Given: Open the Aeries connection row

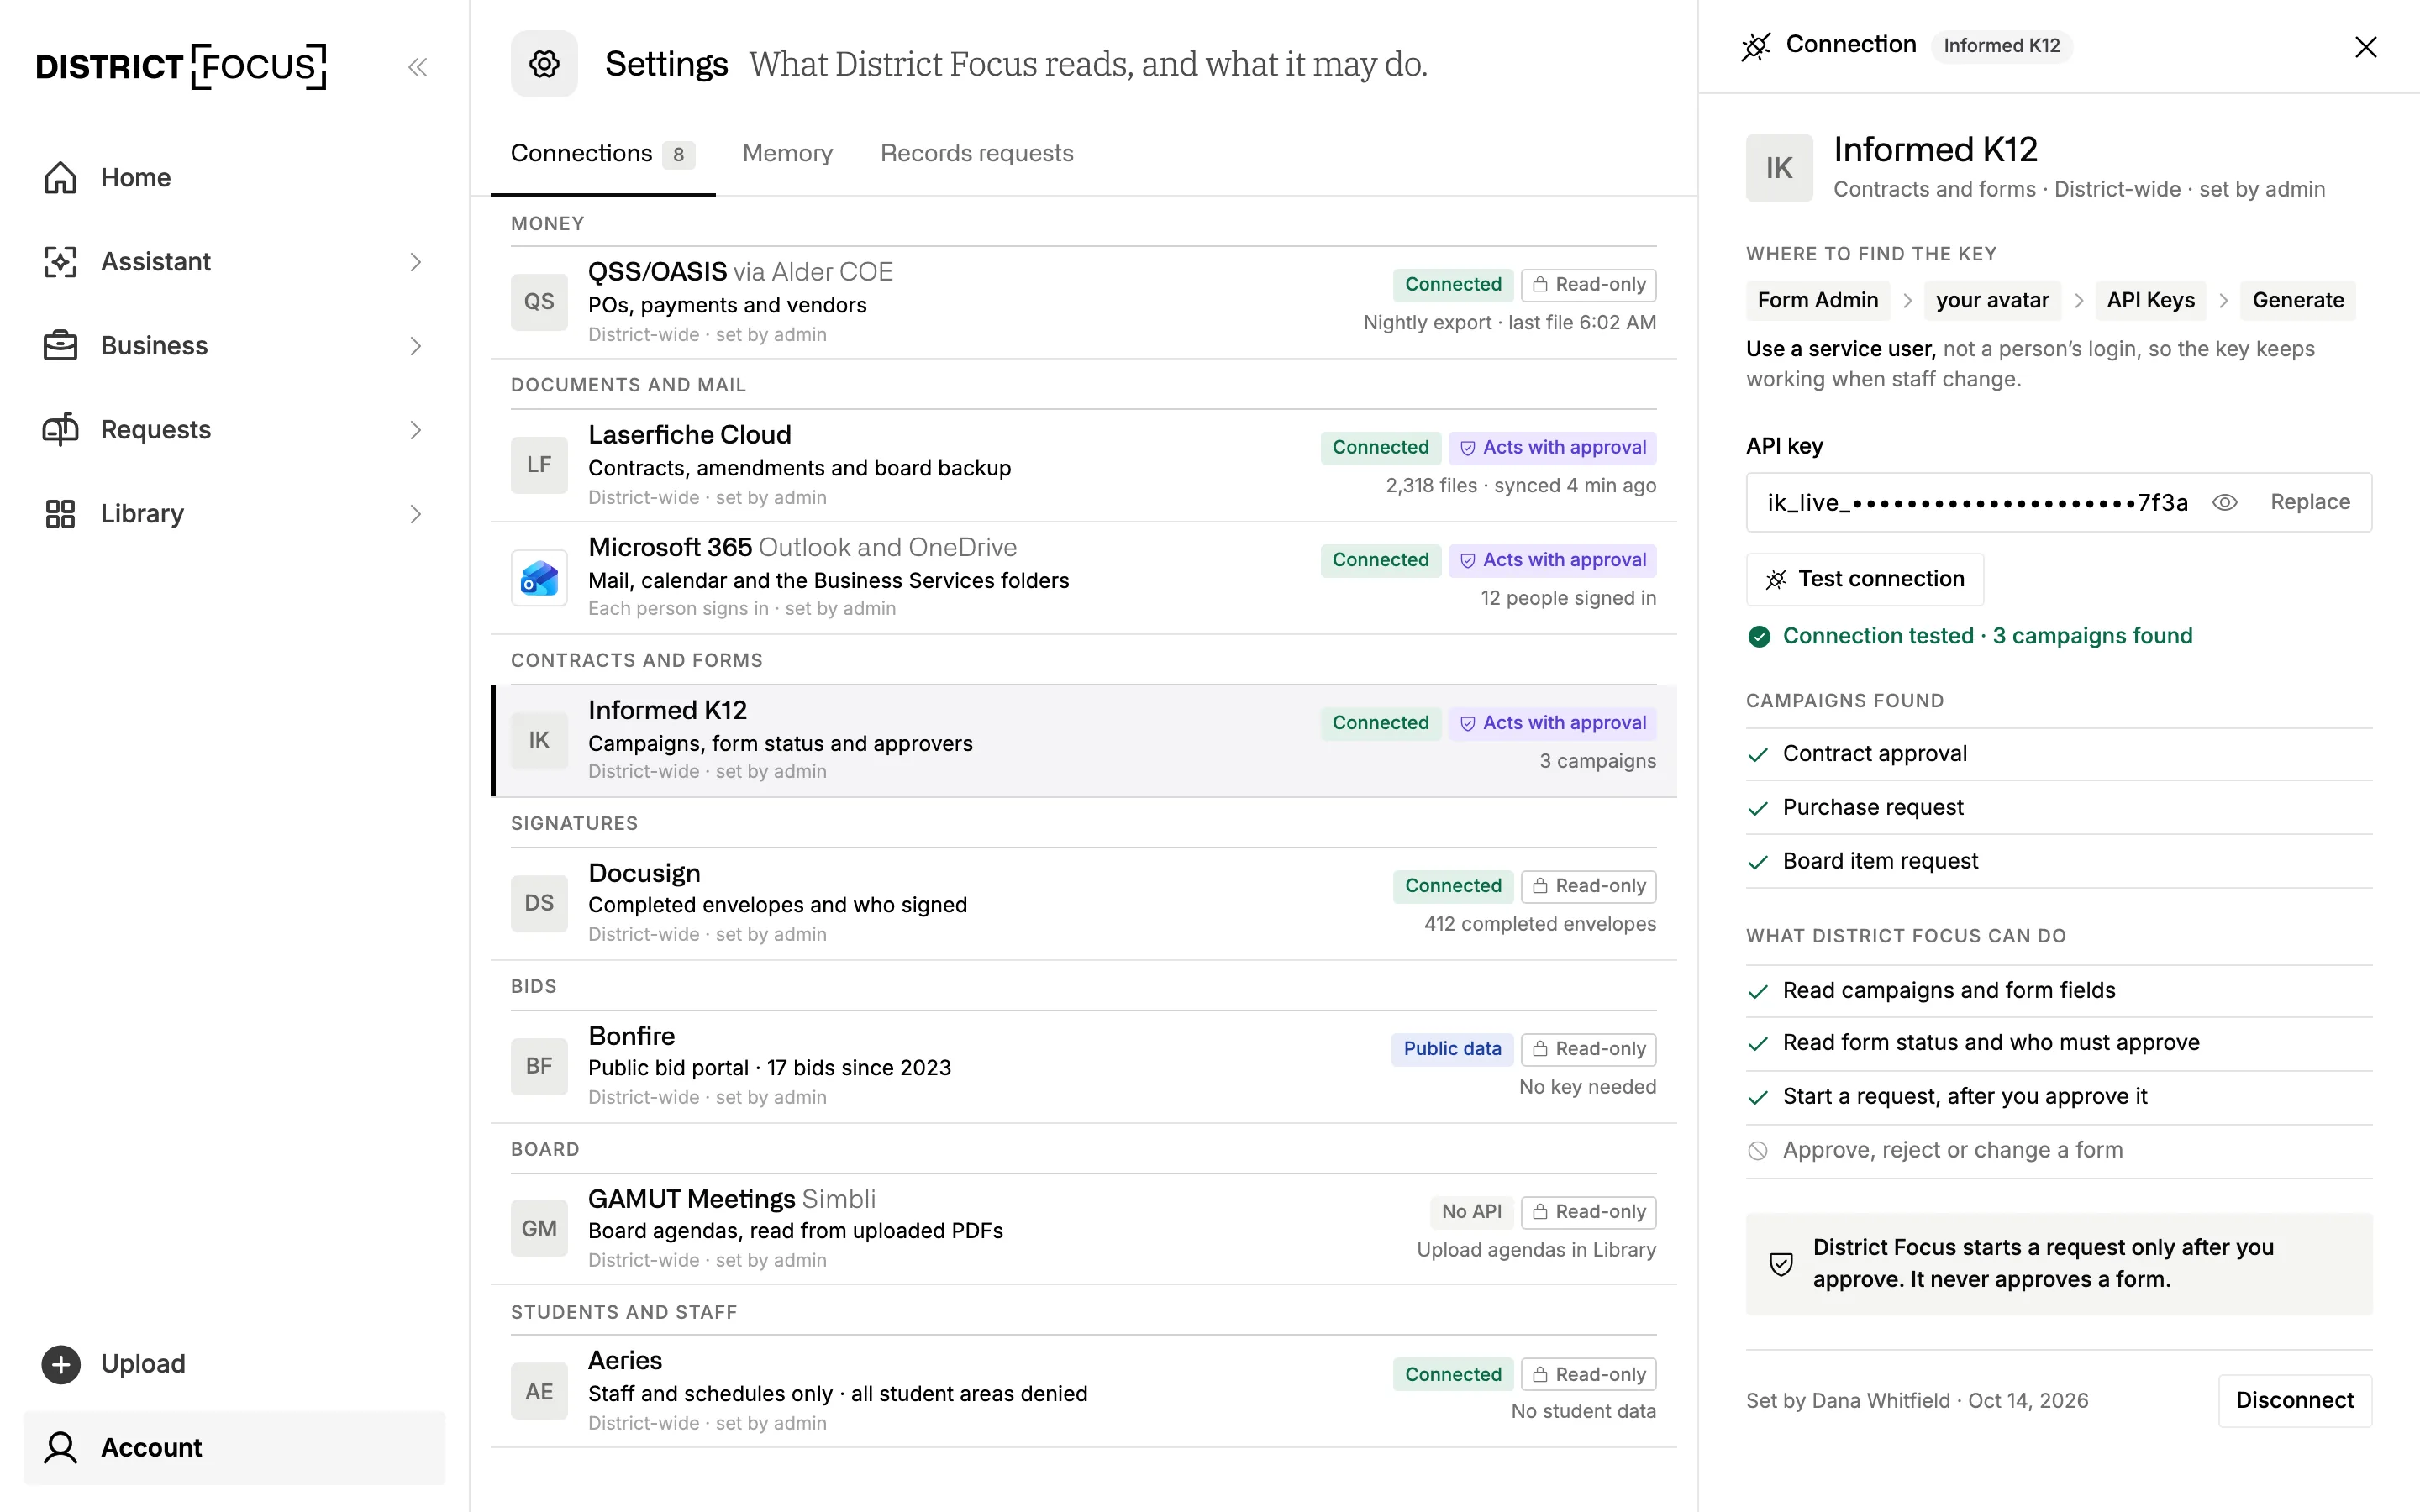Looking at the screenshot, I should click(1084, 1391).
